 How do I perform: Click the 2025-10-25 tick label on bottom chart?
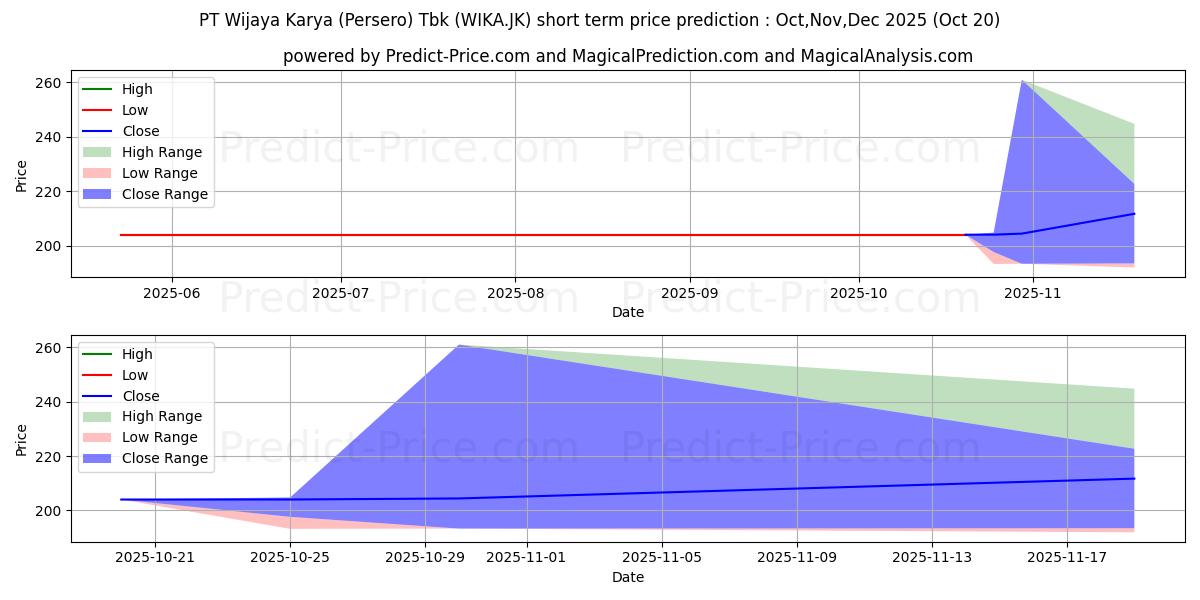pos(290,558)
